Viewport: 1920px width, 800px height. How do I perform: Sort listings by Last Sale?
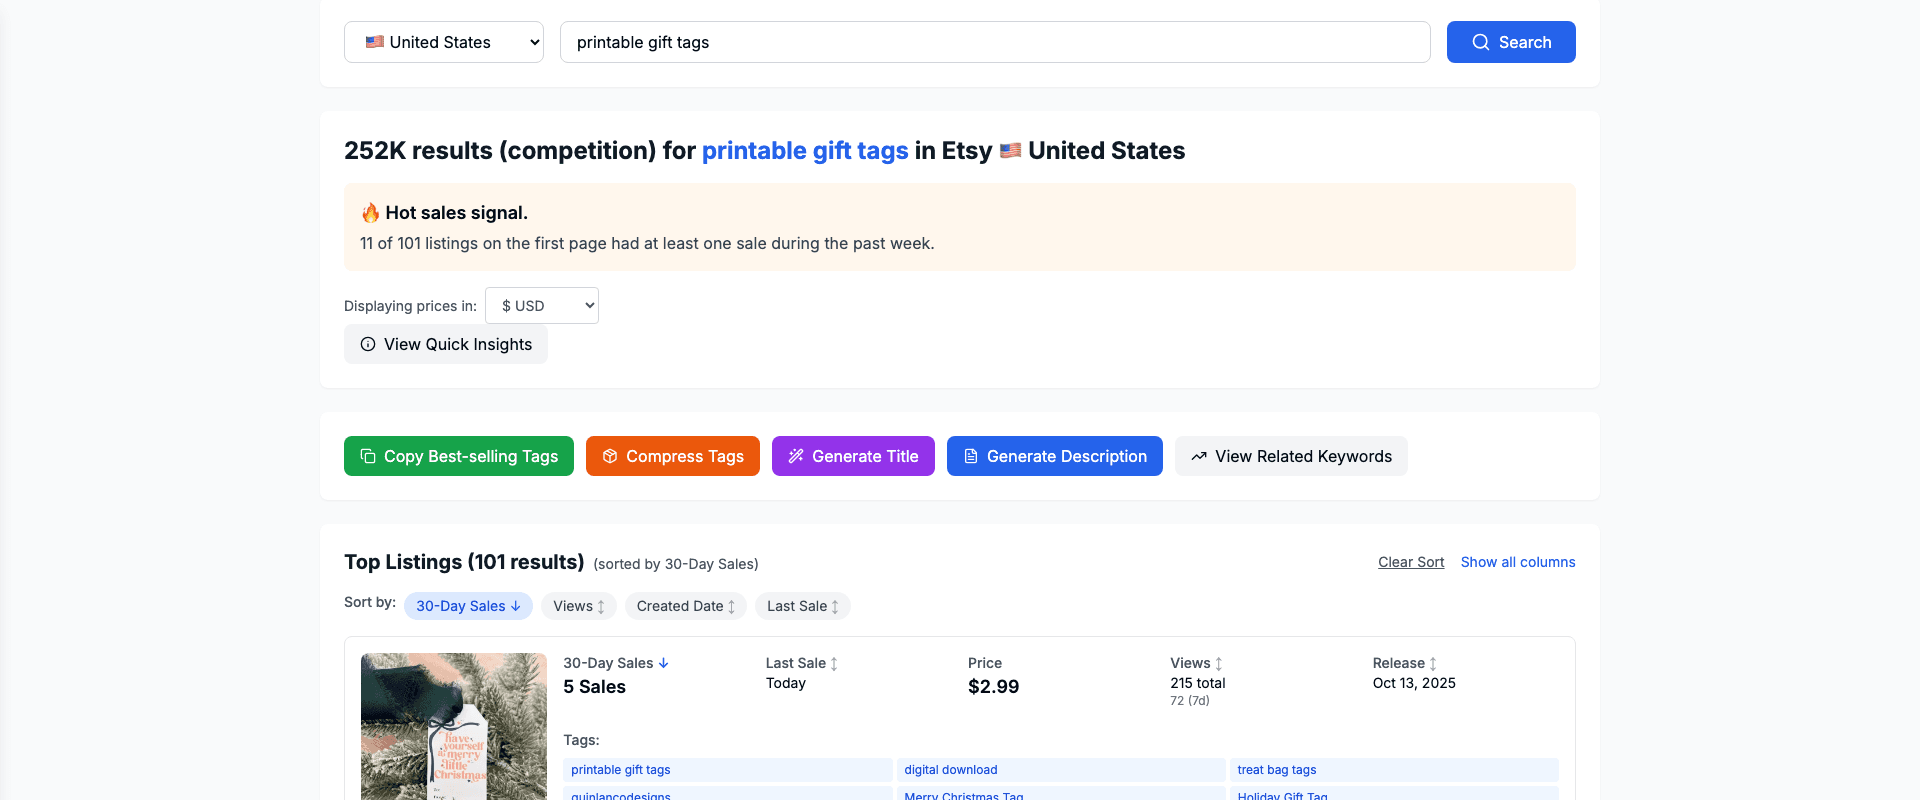[x=802, y=605]
